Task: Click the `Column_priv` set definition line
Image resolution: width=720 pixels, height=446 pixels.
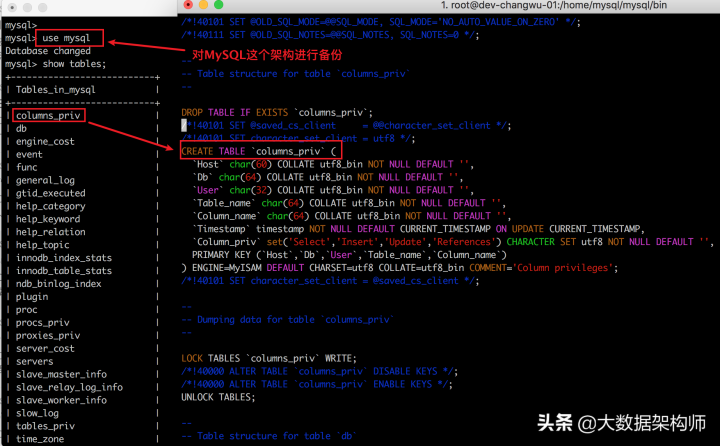Action: (x=453, y=242)
